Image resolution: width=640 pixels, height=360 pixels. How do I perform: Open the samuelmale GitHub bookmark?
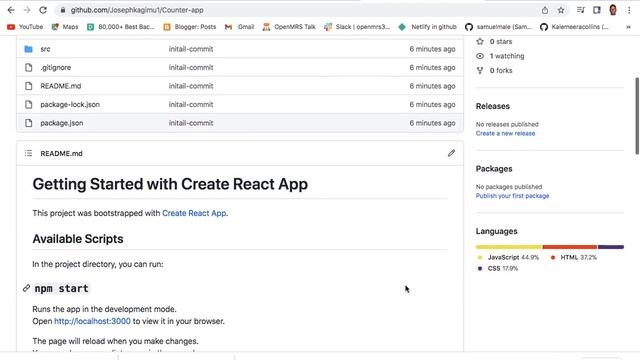coord(498,27)
